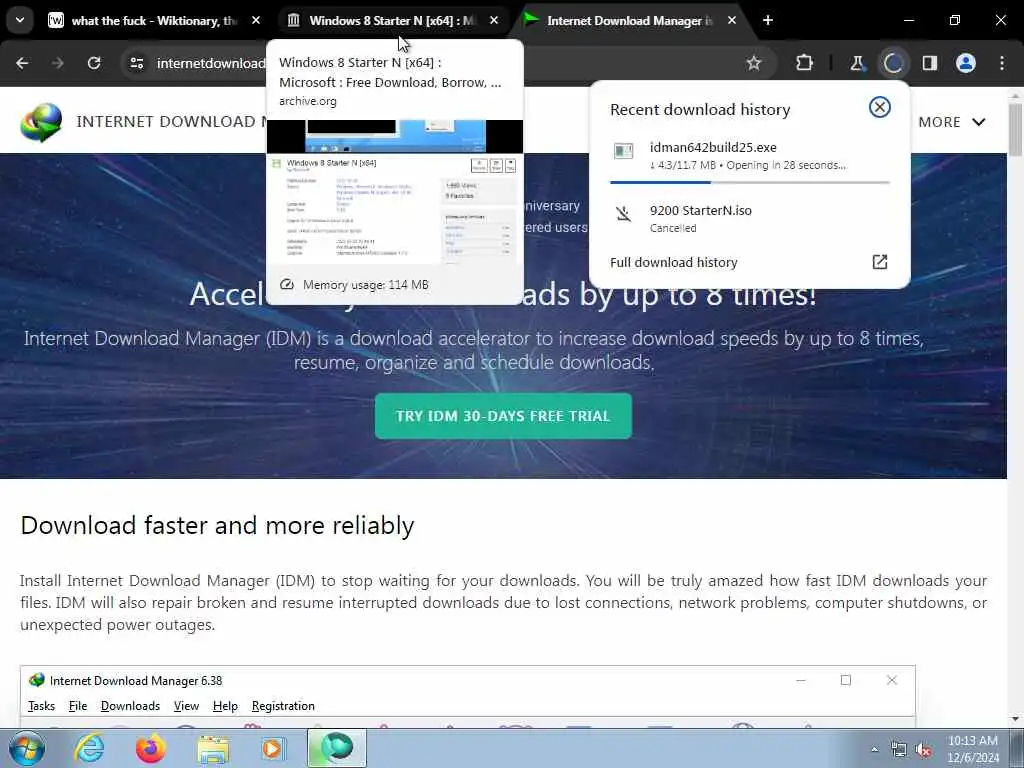
Task: Click the IDM globe logo
Action: click(41, 122)
